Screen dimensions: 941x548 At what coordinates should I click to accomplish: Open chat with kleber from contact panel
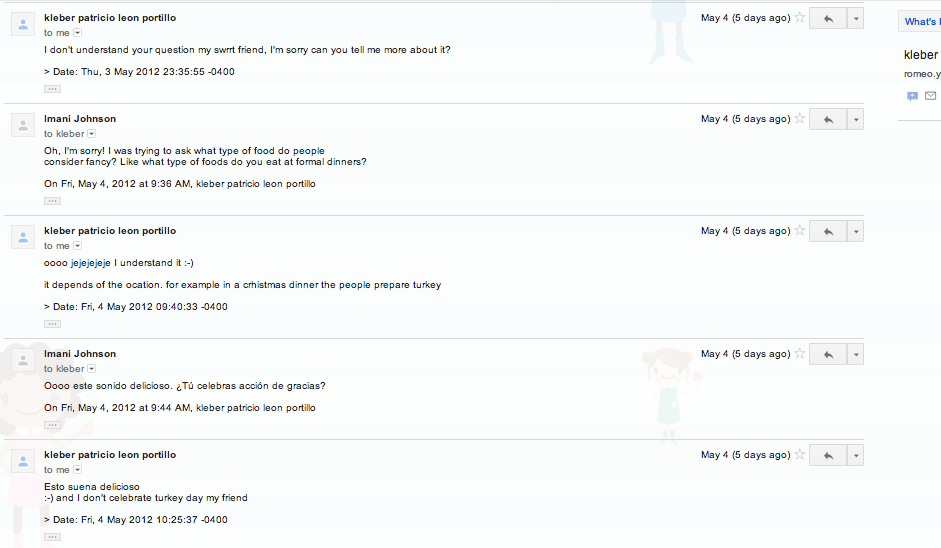(912, 96)
